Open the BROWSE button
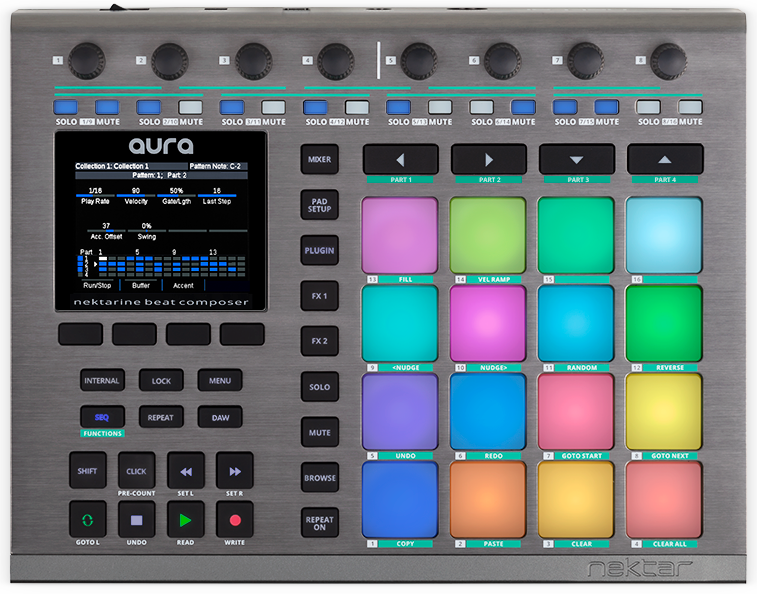Image resolution: width=757 pixels, height=594 pixels. pyautogui.click(x=320, y=478)
